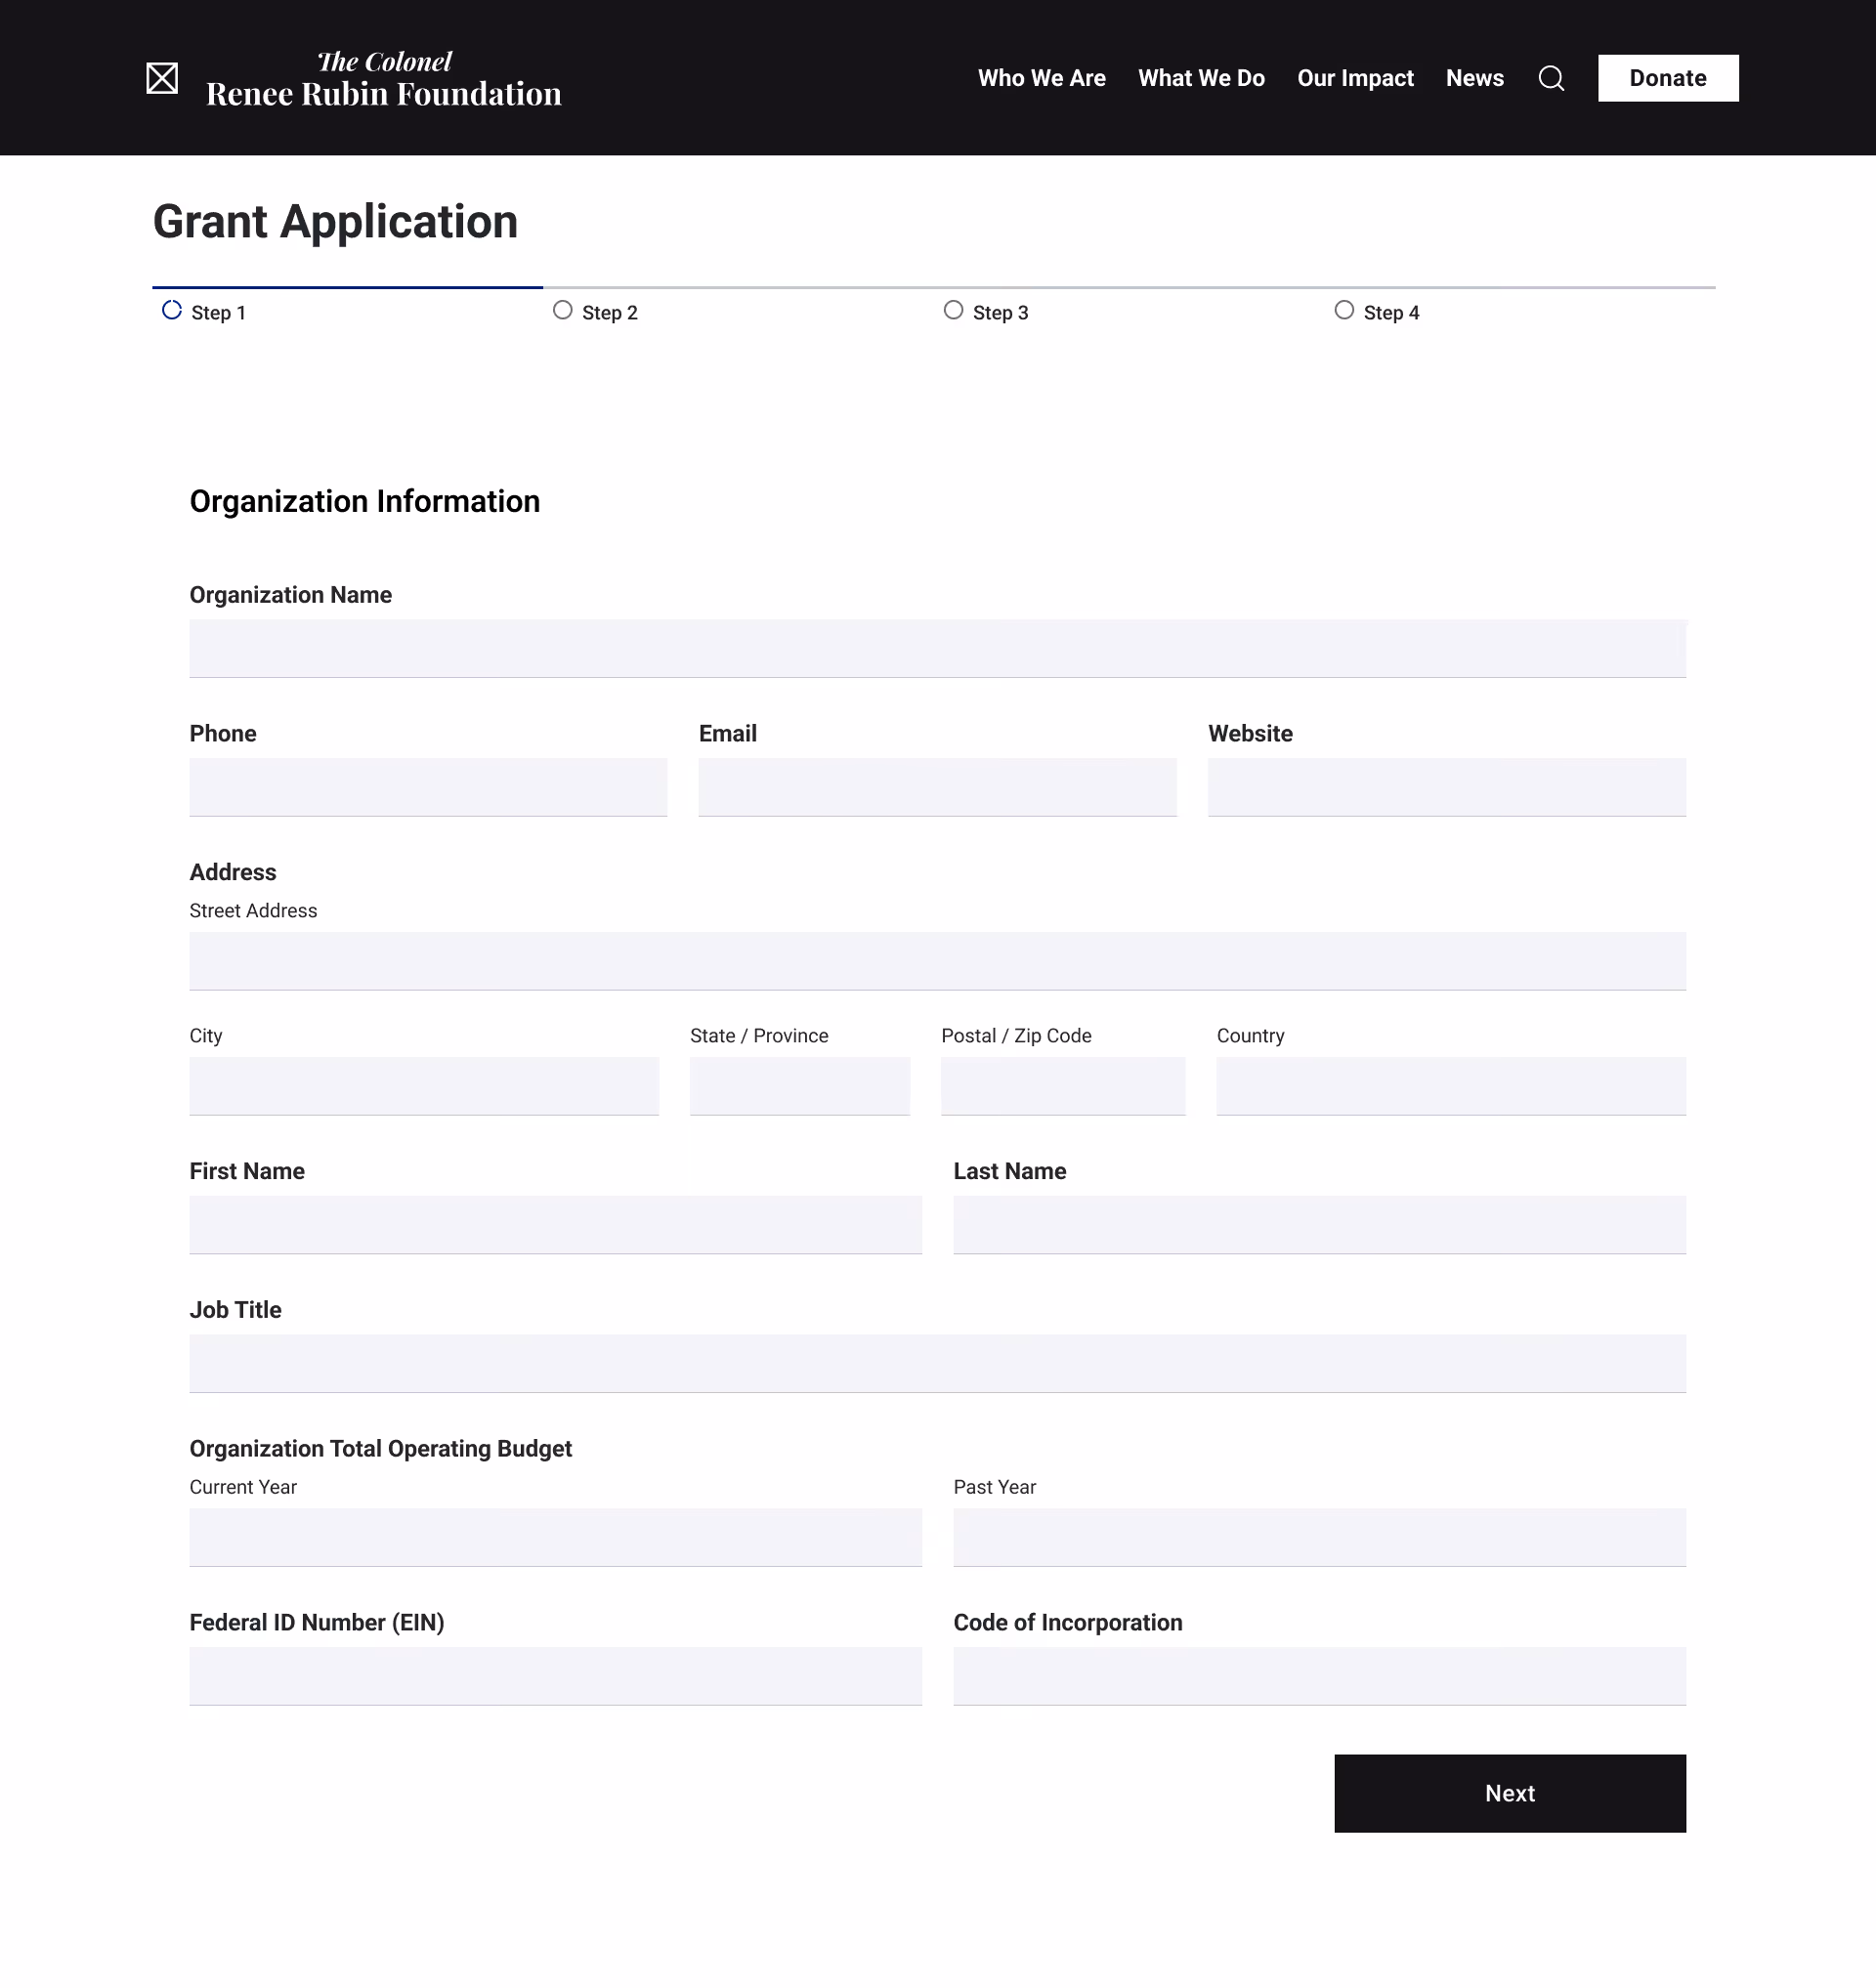Focus the Organization Name field
The height and width of the screenshot is (1988, 1876).
pos(938,649)
